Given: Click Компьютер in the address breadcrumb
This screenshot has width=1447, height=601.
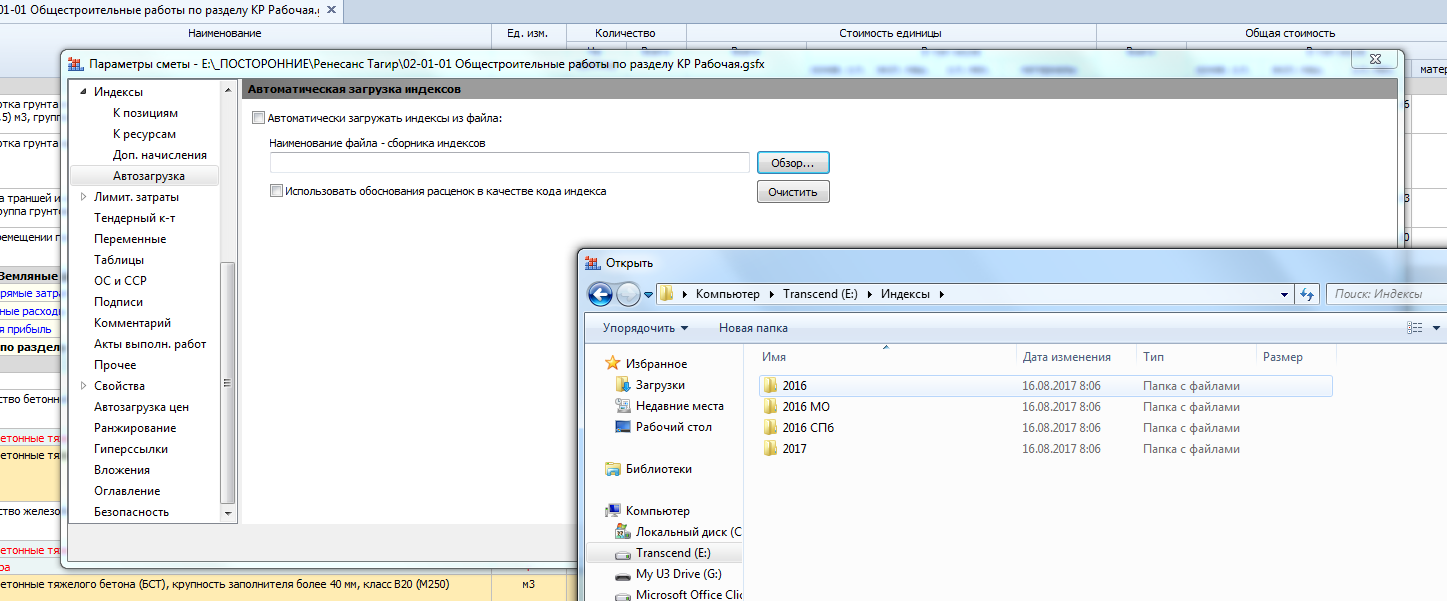Looking at the screenshot, I should tap(728, 294).
